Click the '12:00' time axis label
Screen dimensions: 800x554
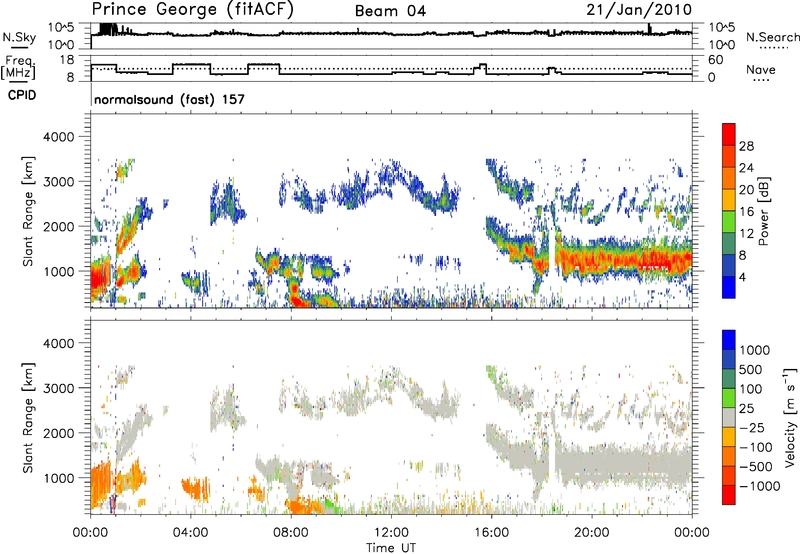tap(391, 532)
